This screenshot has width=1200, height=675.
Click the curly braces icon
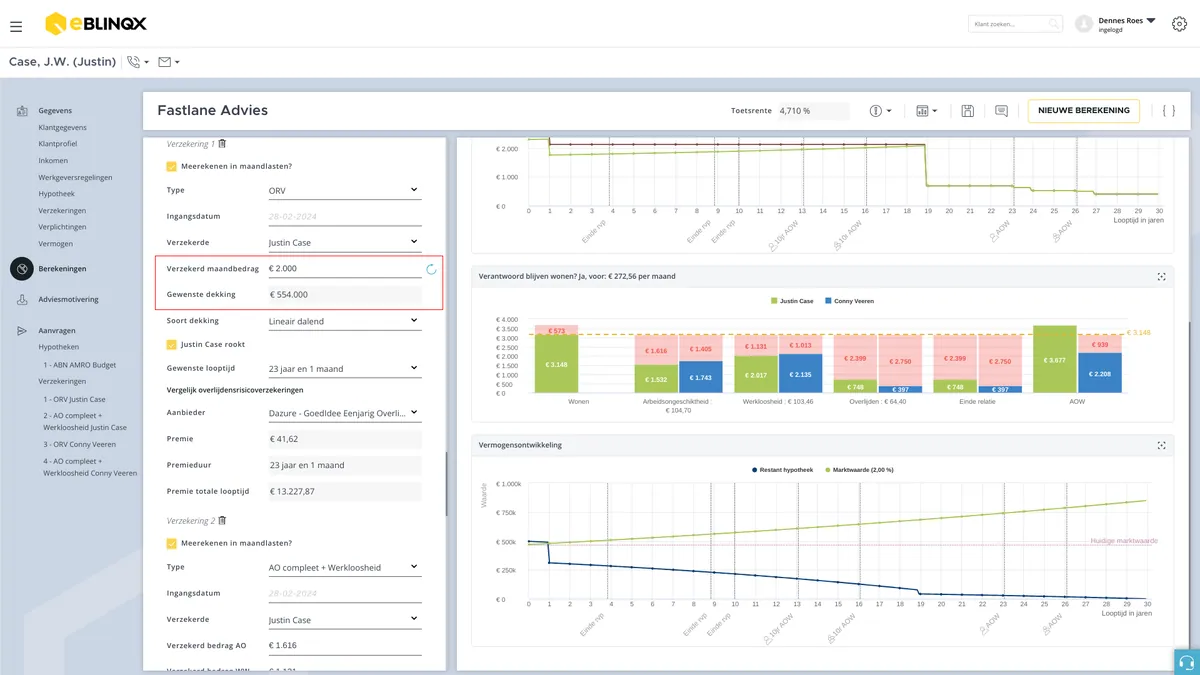pos(1168,111)
